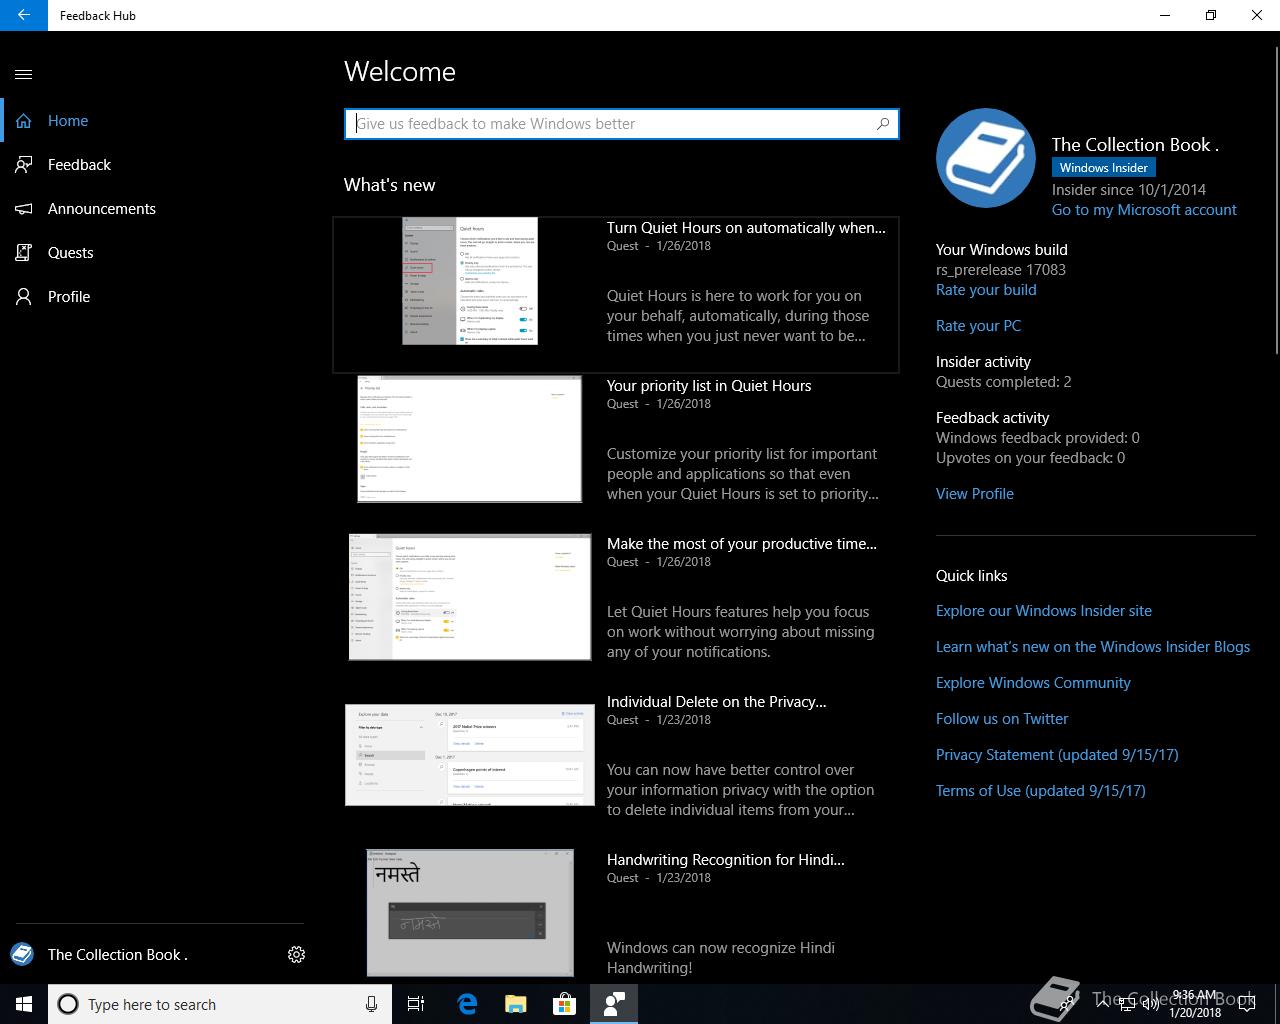Click Feedback Hub taskbar icon
This screenshot has width=1280, height=1024.
click(614, 1004)
